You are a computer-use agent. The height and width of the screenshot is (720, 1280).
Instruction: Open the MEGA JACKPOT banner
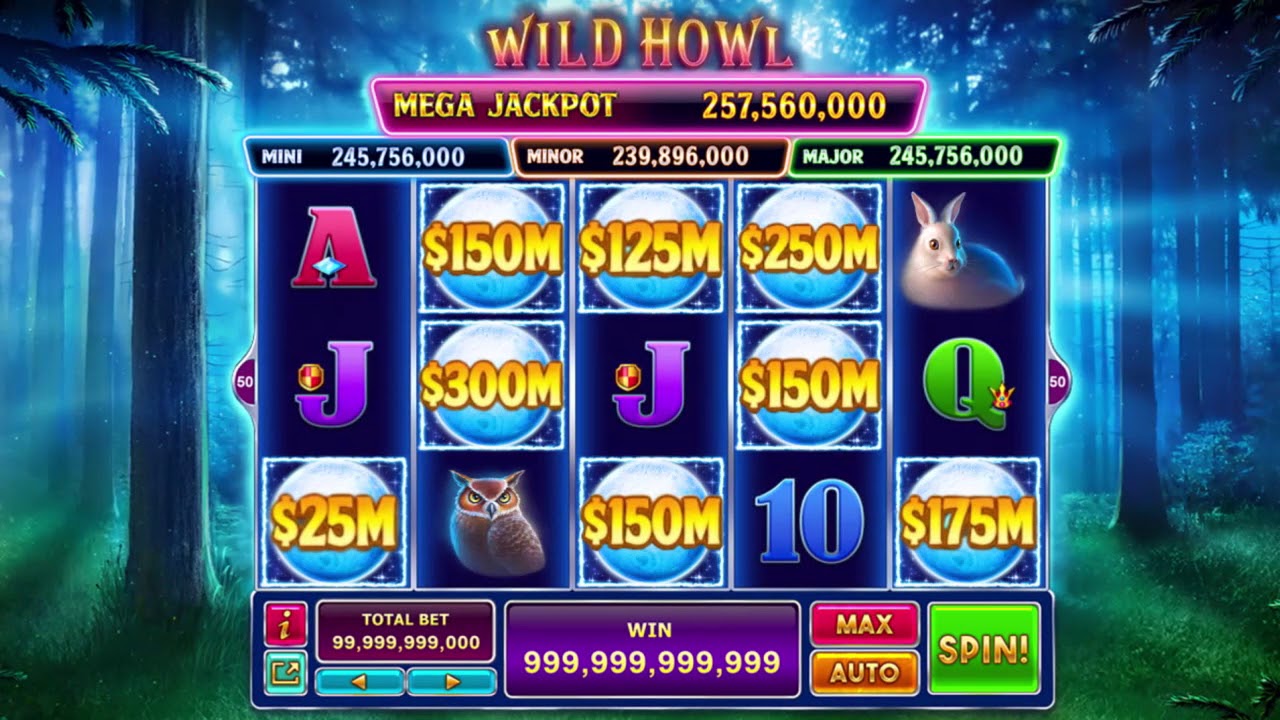tap(648, 106)
